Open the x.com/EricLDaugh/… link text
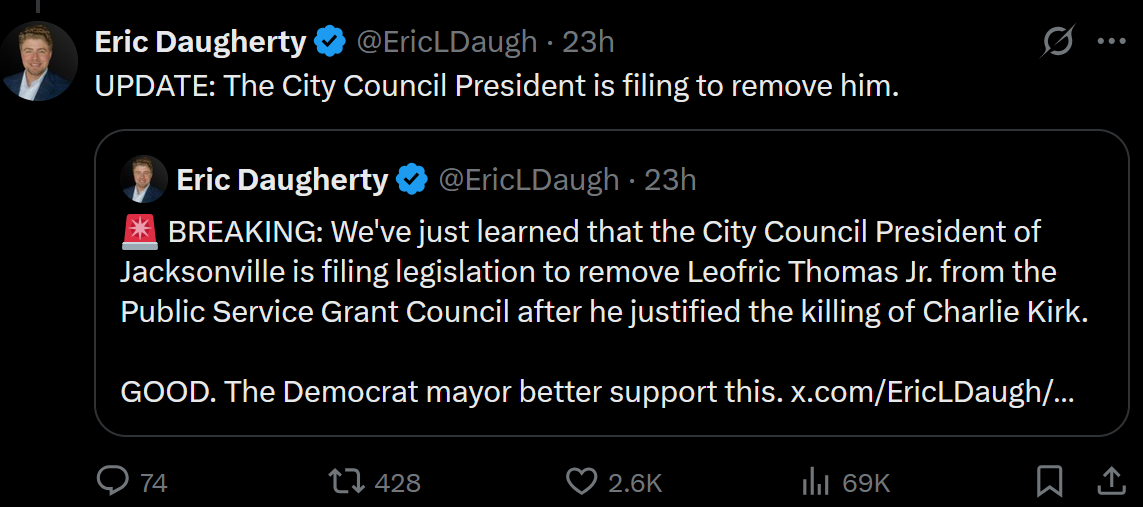The height and width of the screenshot is (507, 1143). [x=932, y=393]
